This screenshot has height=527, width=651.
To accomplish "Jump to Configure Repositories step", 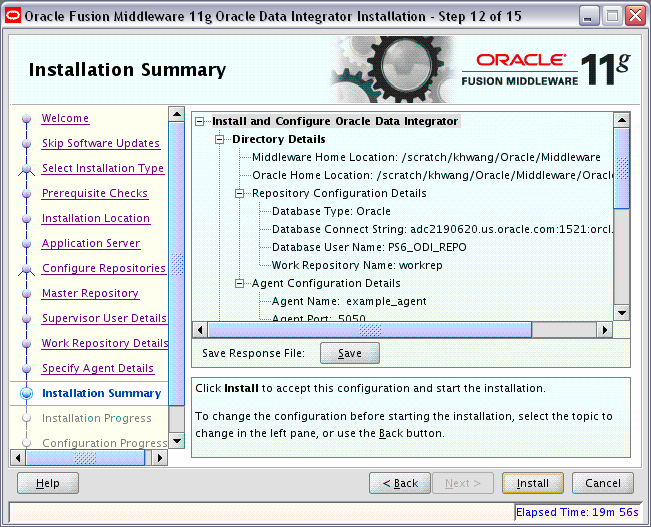I will (x=104, y=268).
